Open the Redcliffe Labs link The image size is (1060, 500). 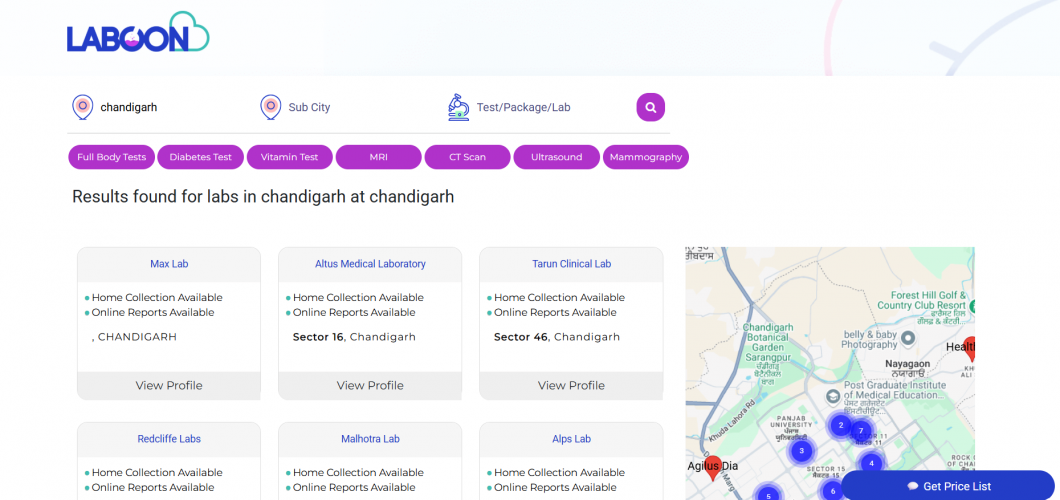point(169,439)
